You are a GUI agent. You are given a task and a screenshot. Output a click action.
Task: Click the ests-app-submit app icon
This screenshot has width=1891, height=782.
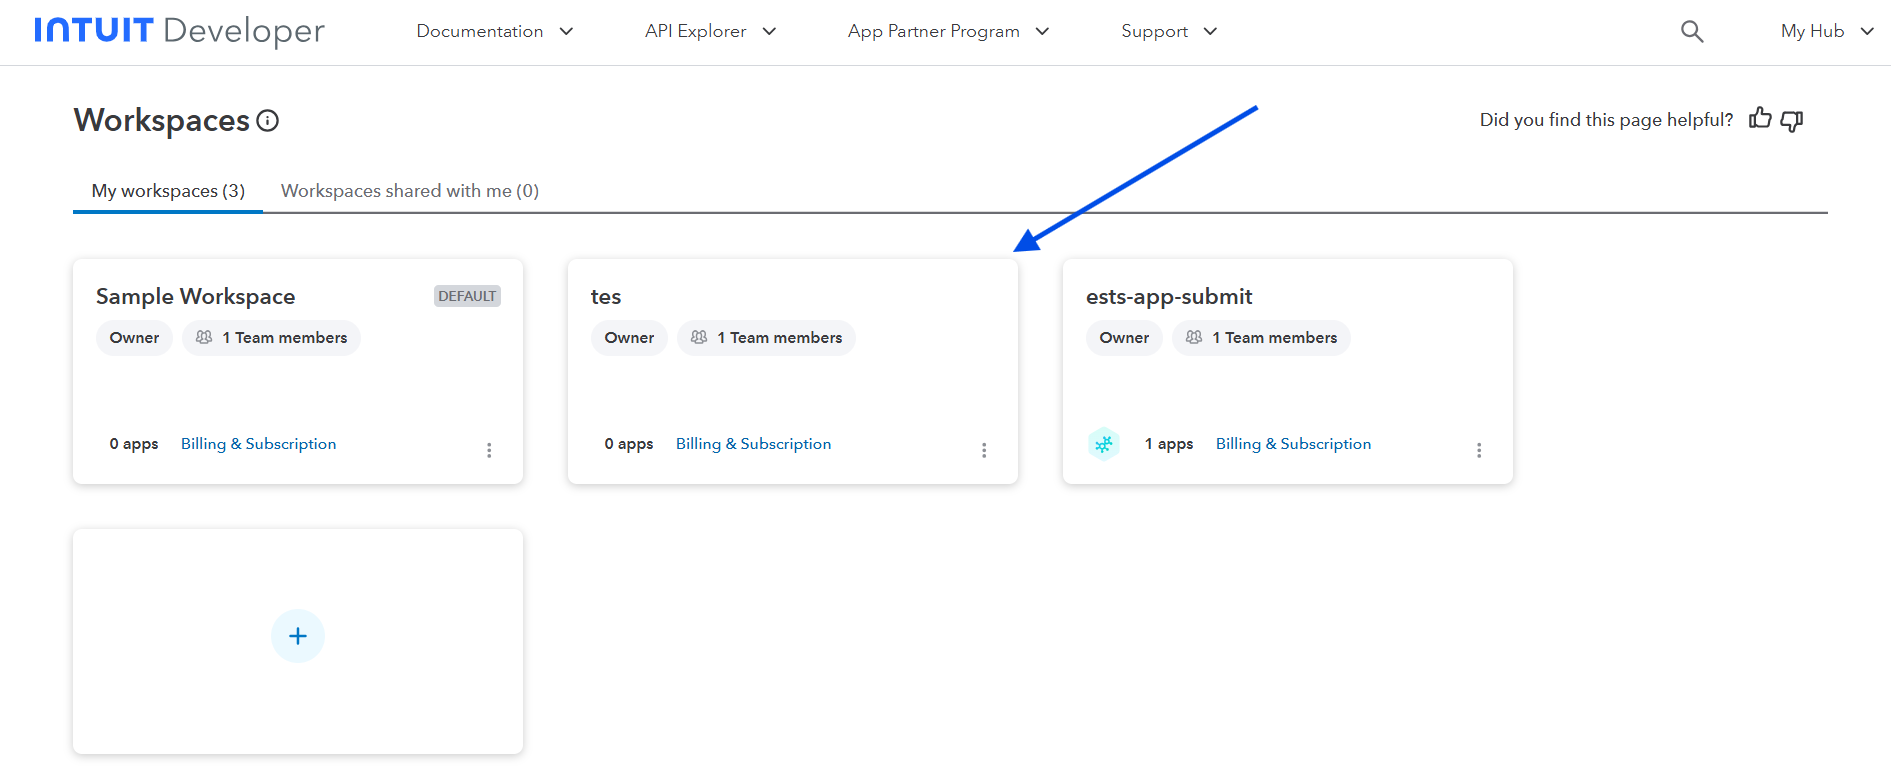point(1104,444)
